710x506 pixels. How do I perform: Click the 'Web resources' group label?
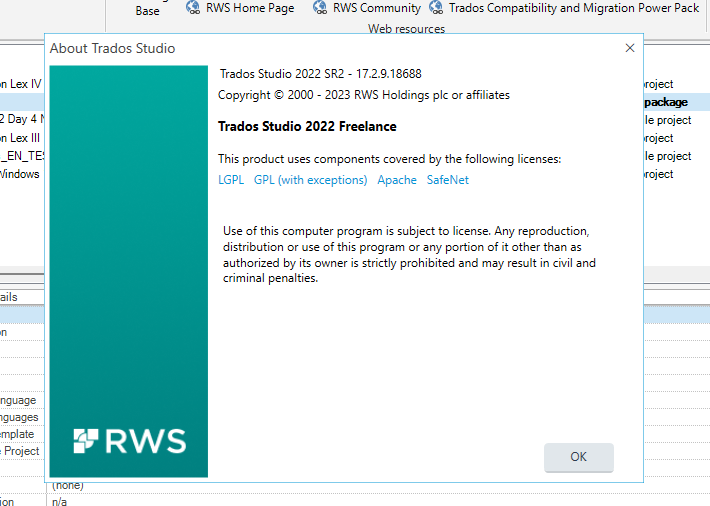(x=406, y=29)
